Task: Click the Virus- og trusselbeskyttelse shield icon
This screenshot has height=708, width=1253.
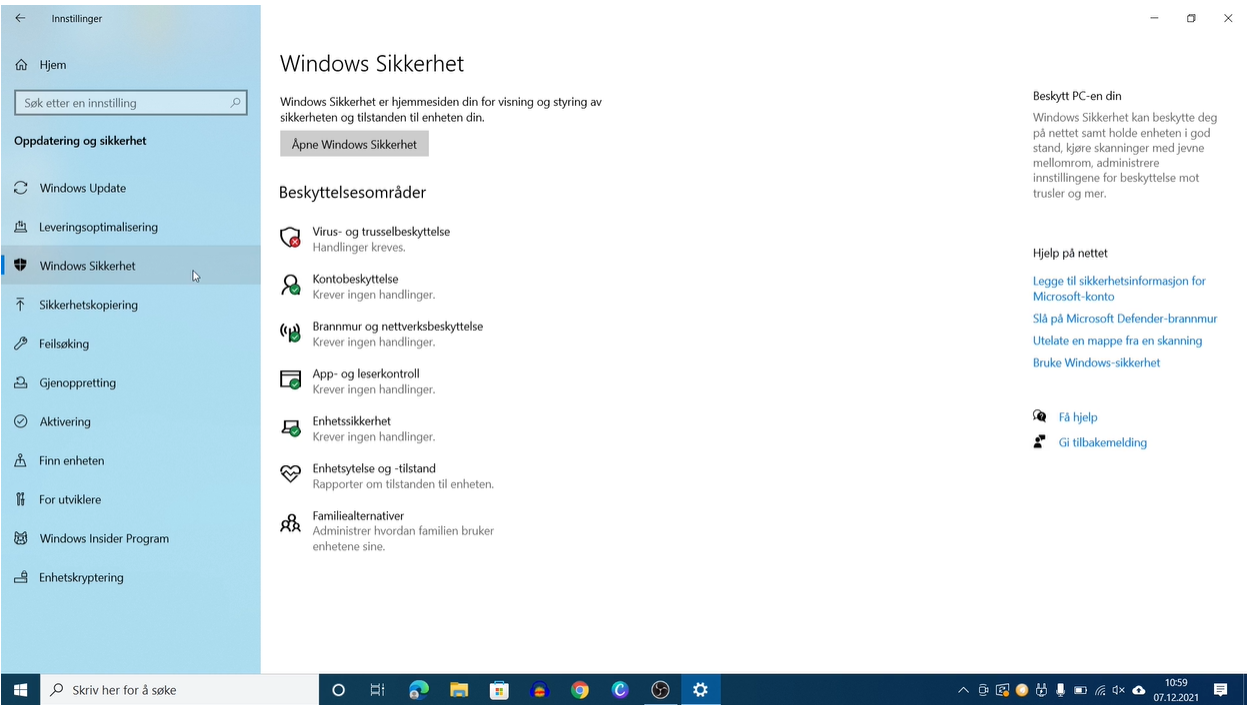Action: (290, 238)
